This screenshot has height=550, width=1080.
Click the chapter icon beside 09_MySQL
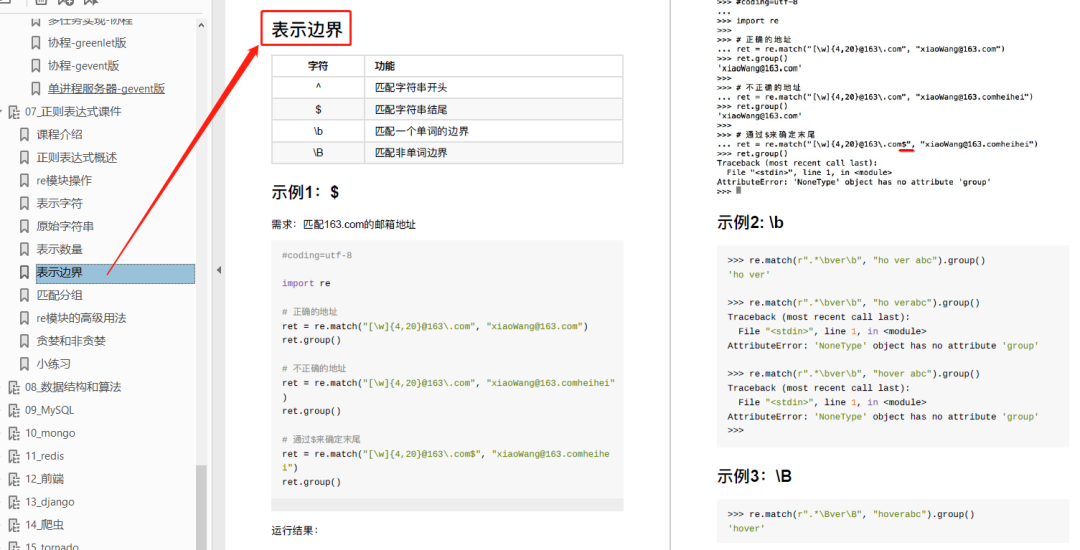pos(14,411)
